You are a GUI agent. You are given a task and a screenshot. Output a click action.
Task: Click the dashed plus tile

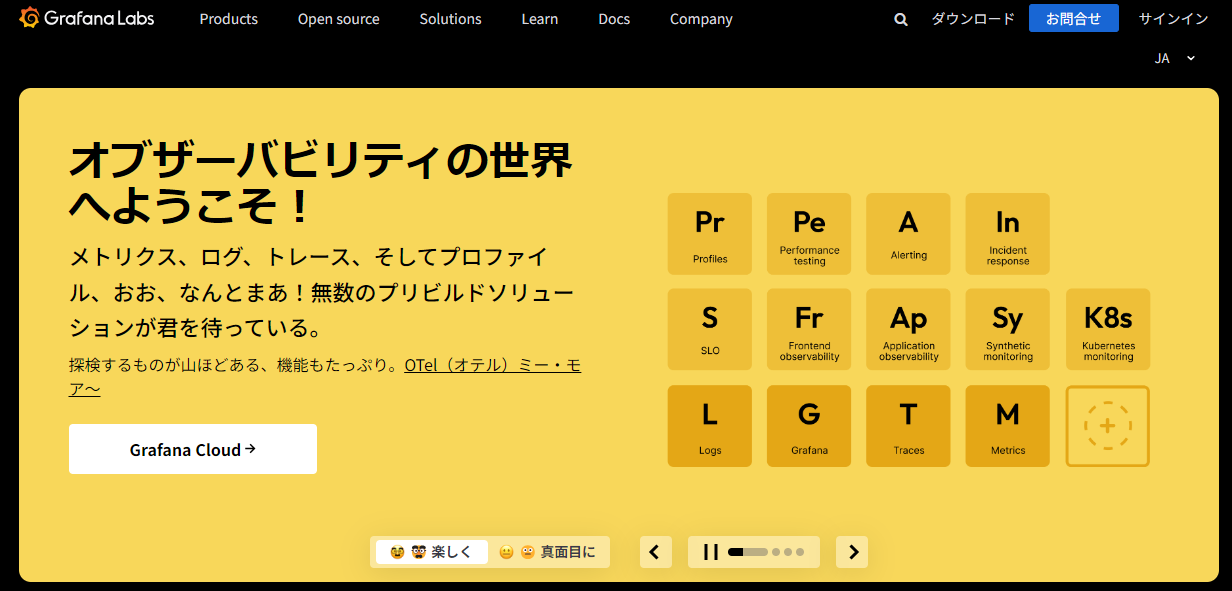1108,426
